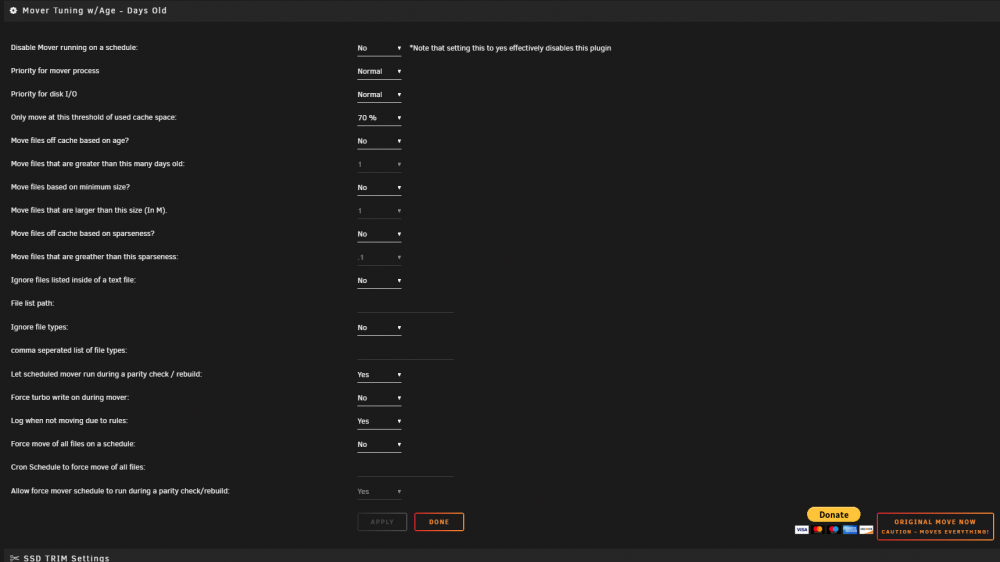Open the 'Disable Mover running on a schedule' dropdown
This screenshot has height=562, width=1000.
379,48
